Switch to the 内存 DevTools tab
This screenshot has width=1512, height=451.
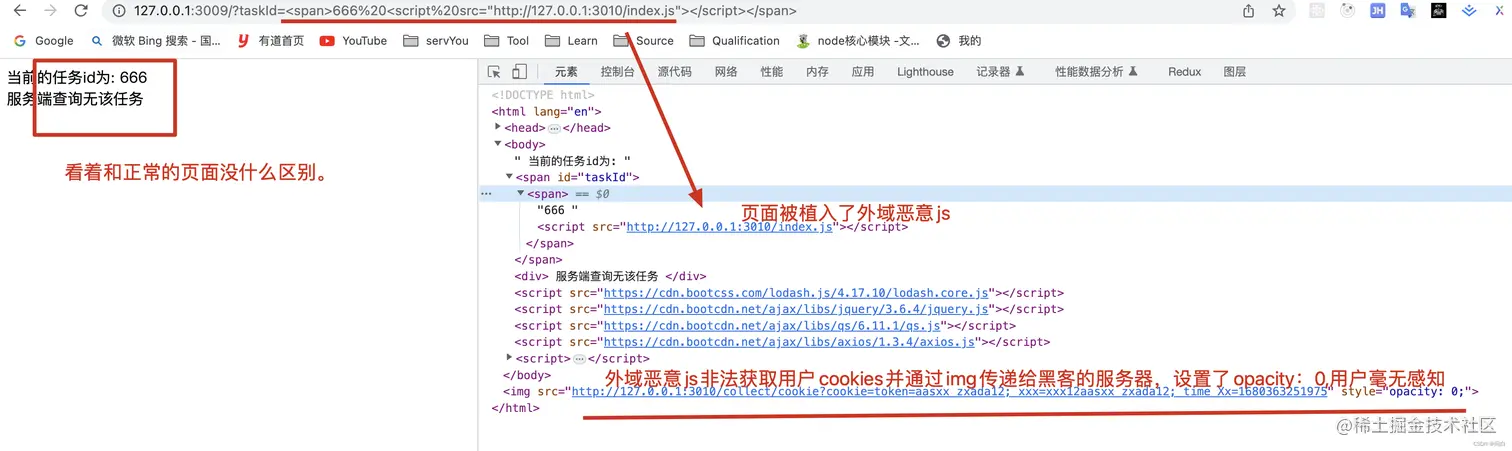tap(817, 72)
